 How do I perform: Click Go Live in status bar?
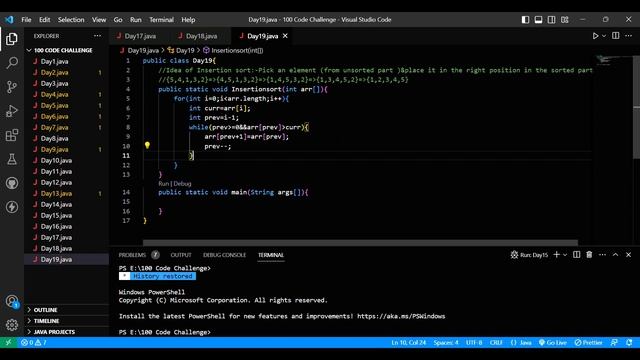[x=553, y=342]
